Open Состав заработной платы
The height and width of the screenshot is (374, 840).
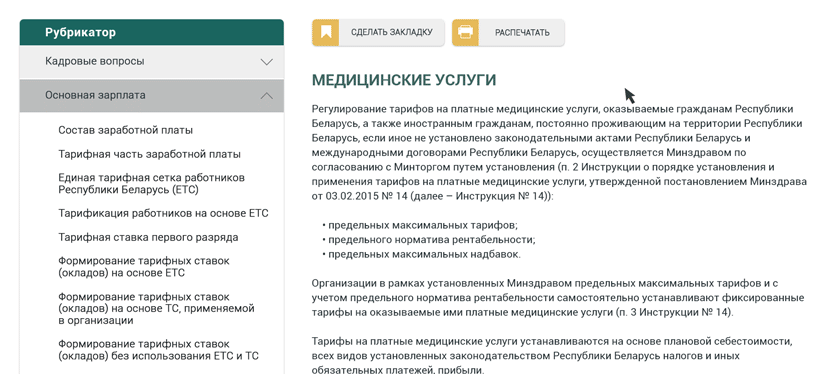(x=125, y=130)
